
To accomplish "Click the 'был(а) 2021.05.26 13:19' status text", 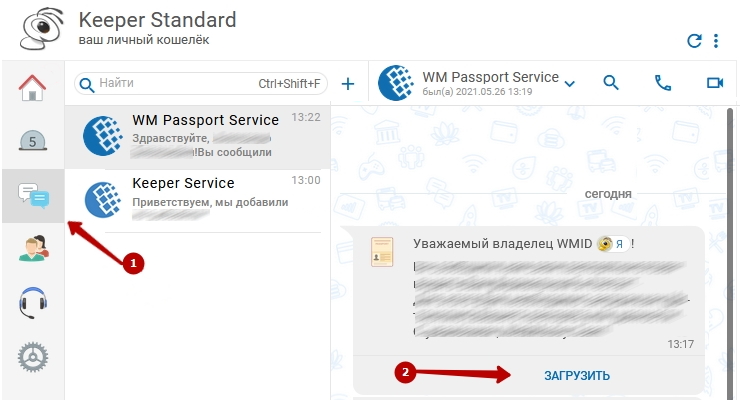I will point(477,92).
